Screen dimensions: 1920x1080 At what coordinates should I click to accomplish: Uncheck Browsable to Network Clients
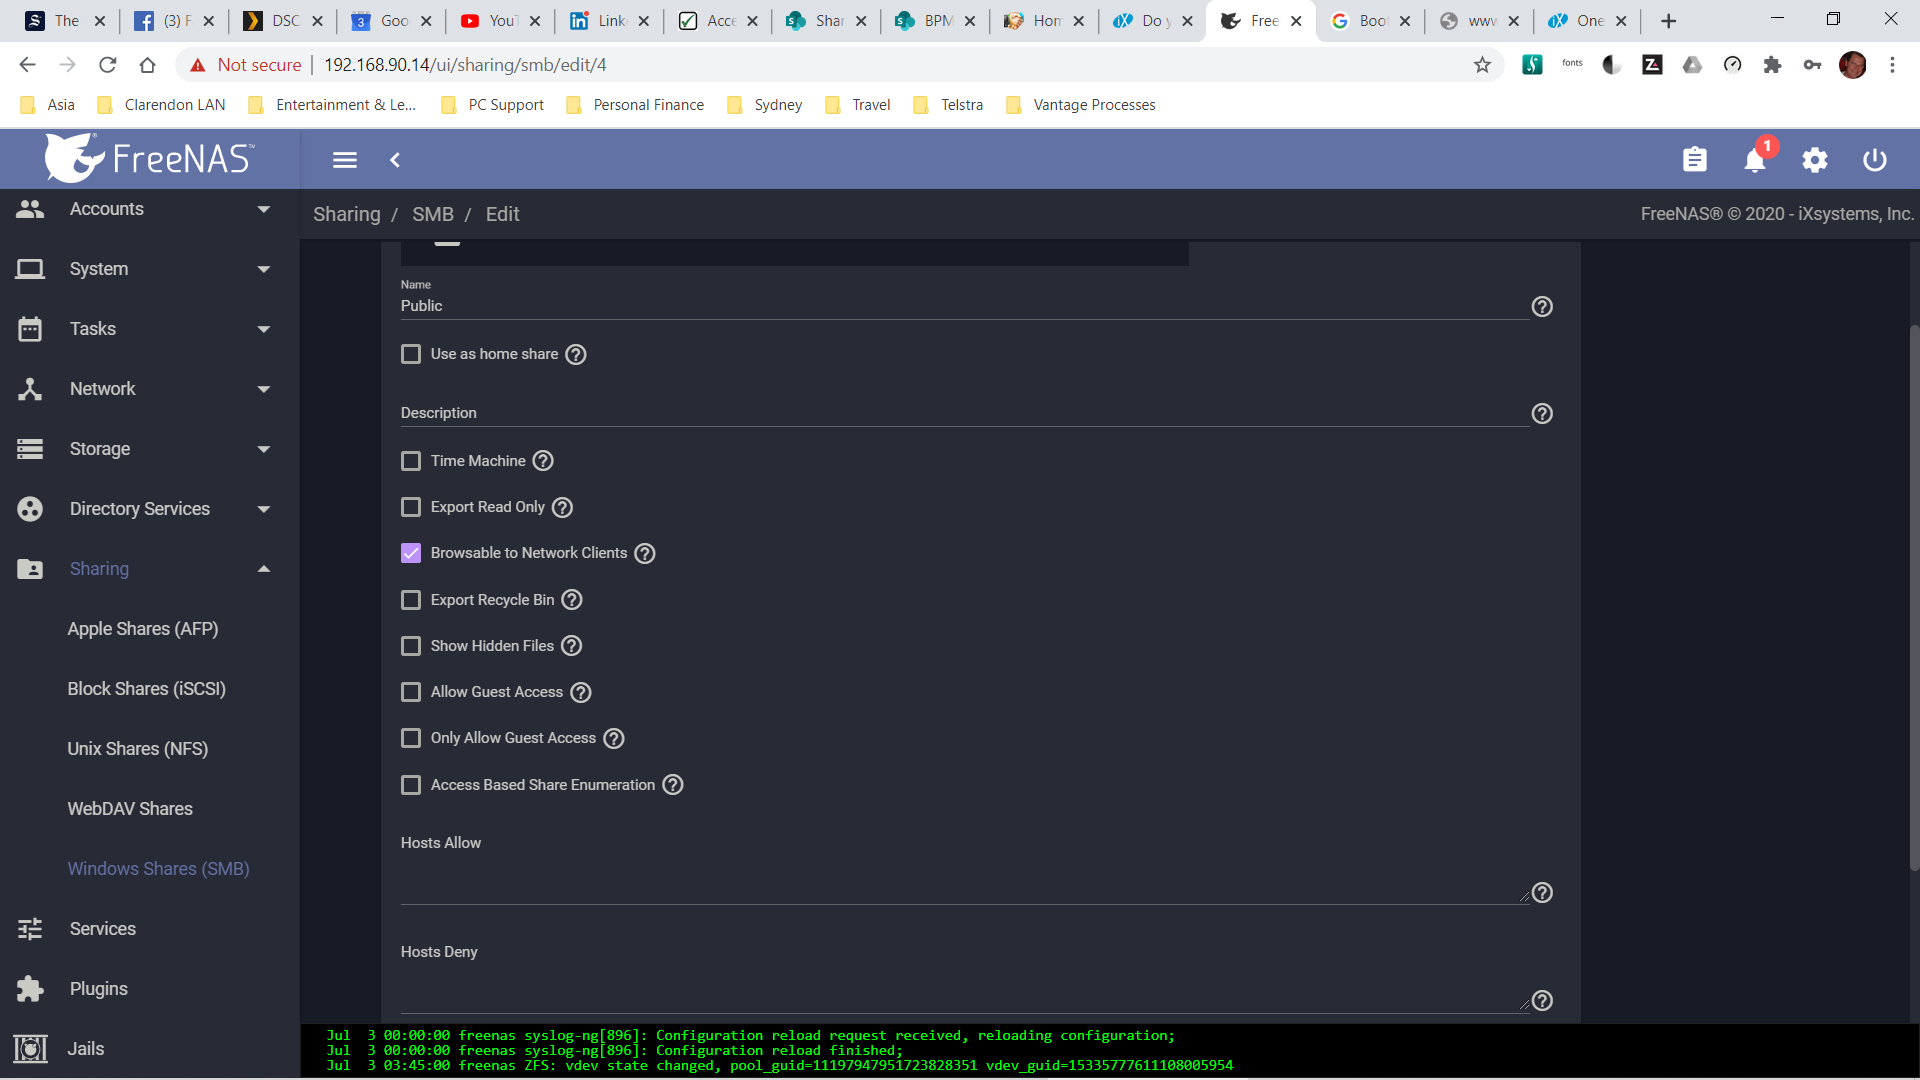tap(411, 553)
